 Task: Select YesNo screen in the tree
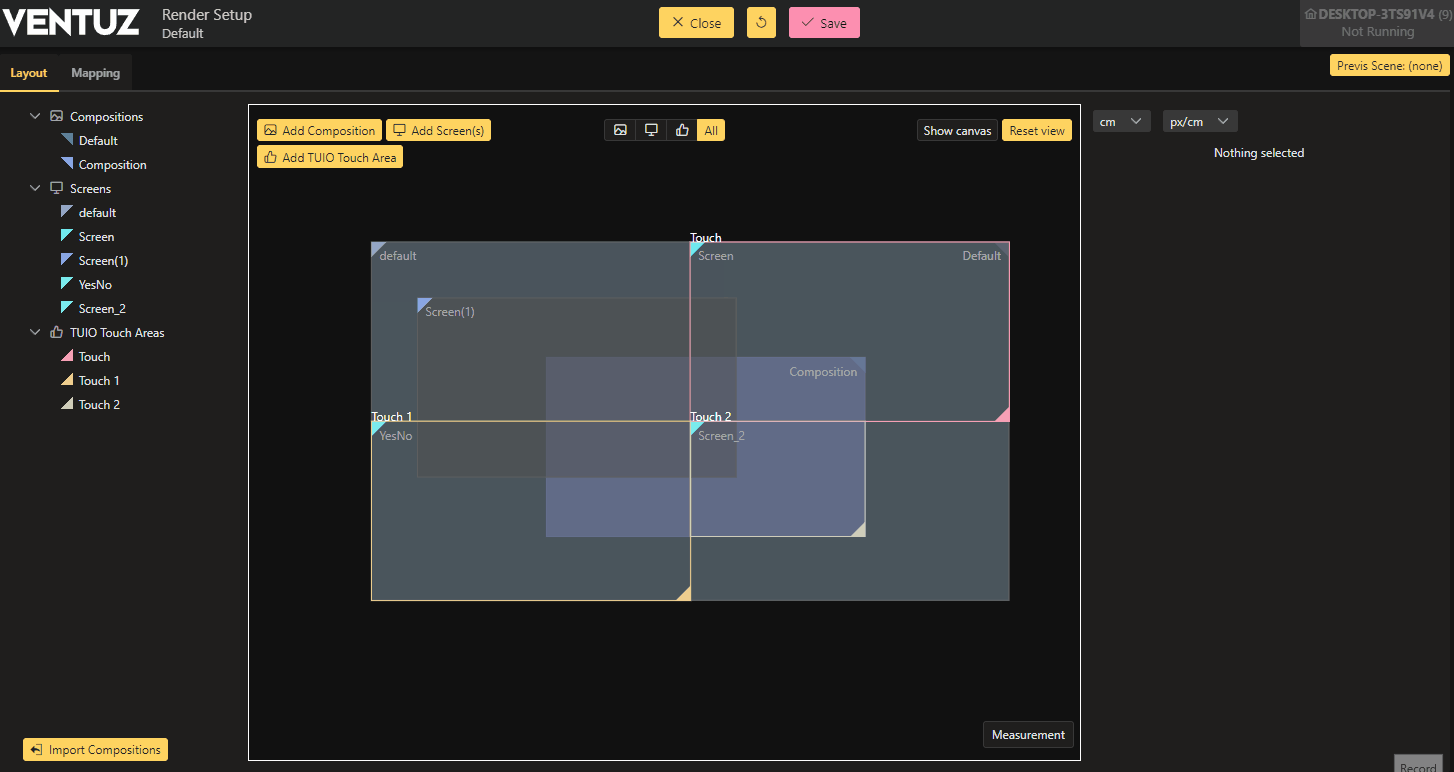coord(95,285)
